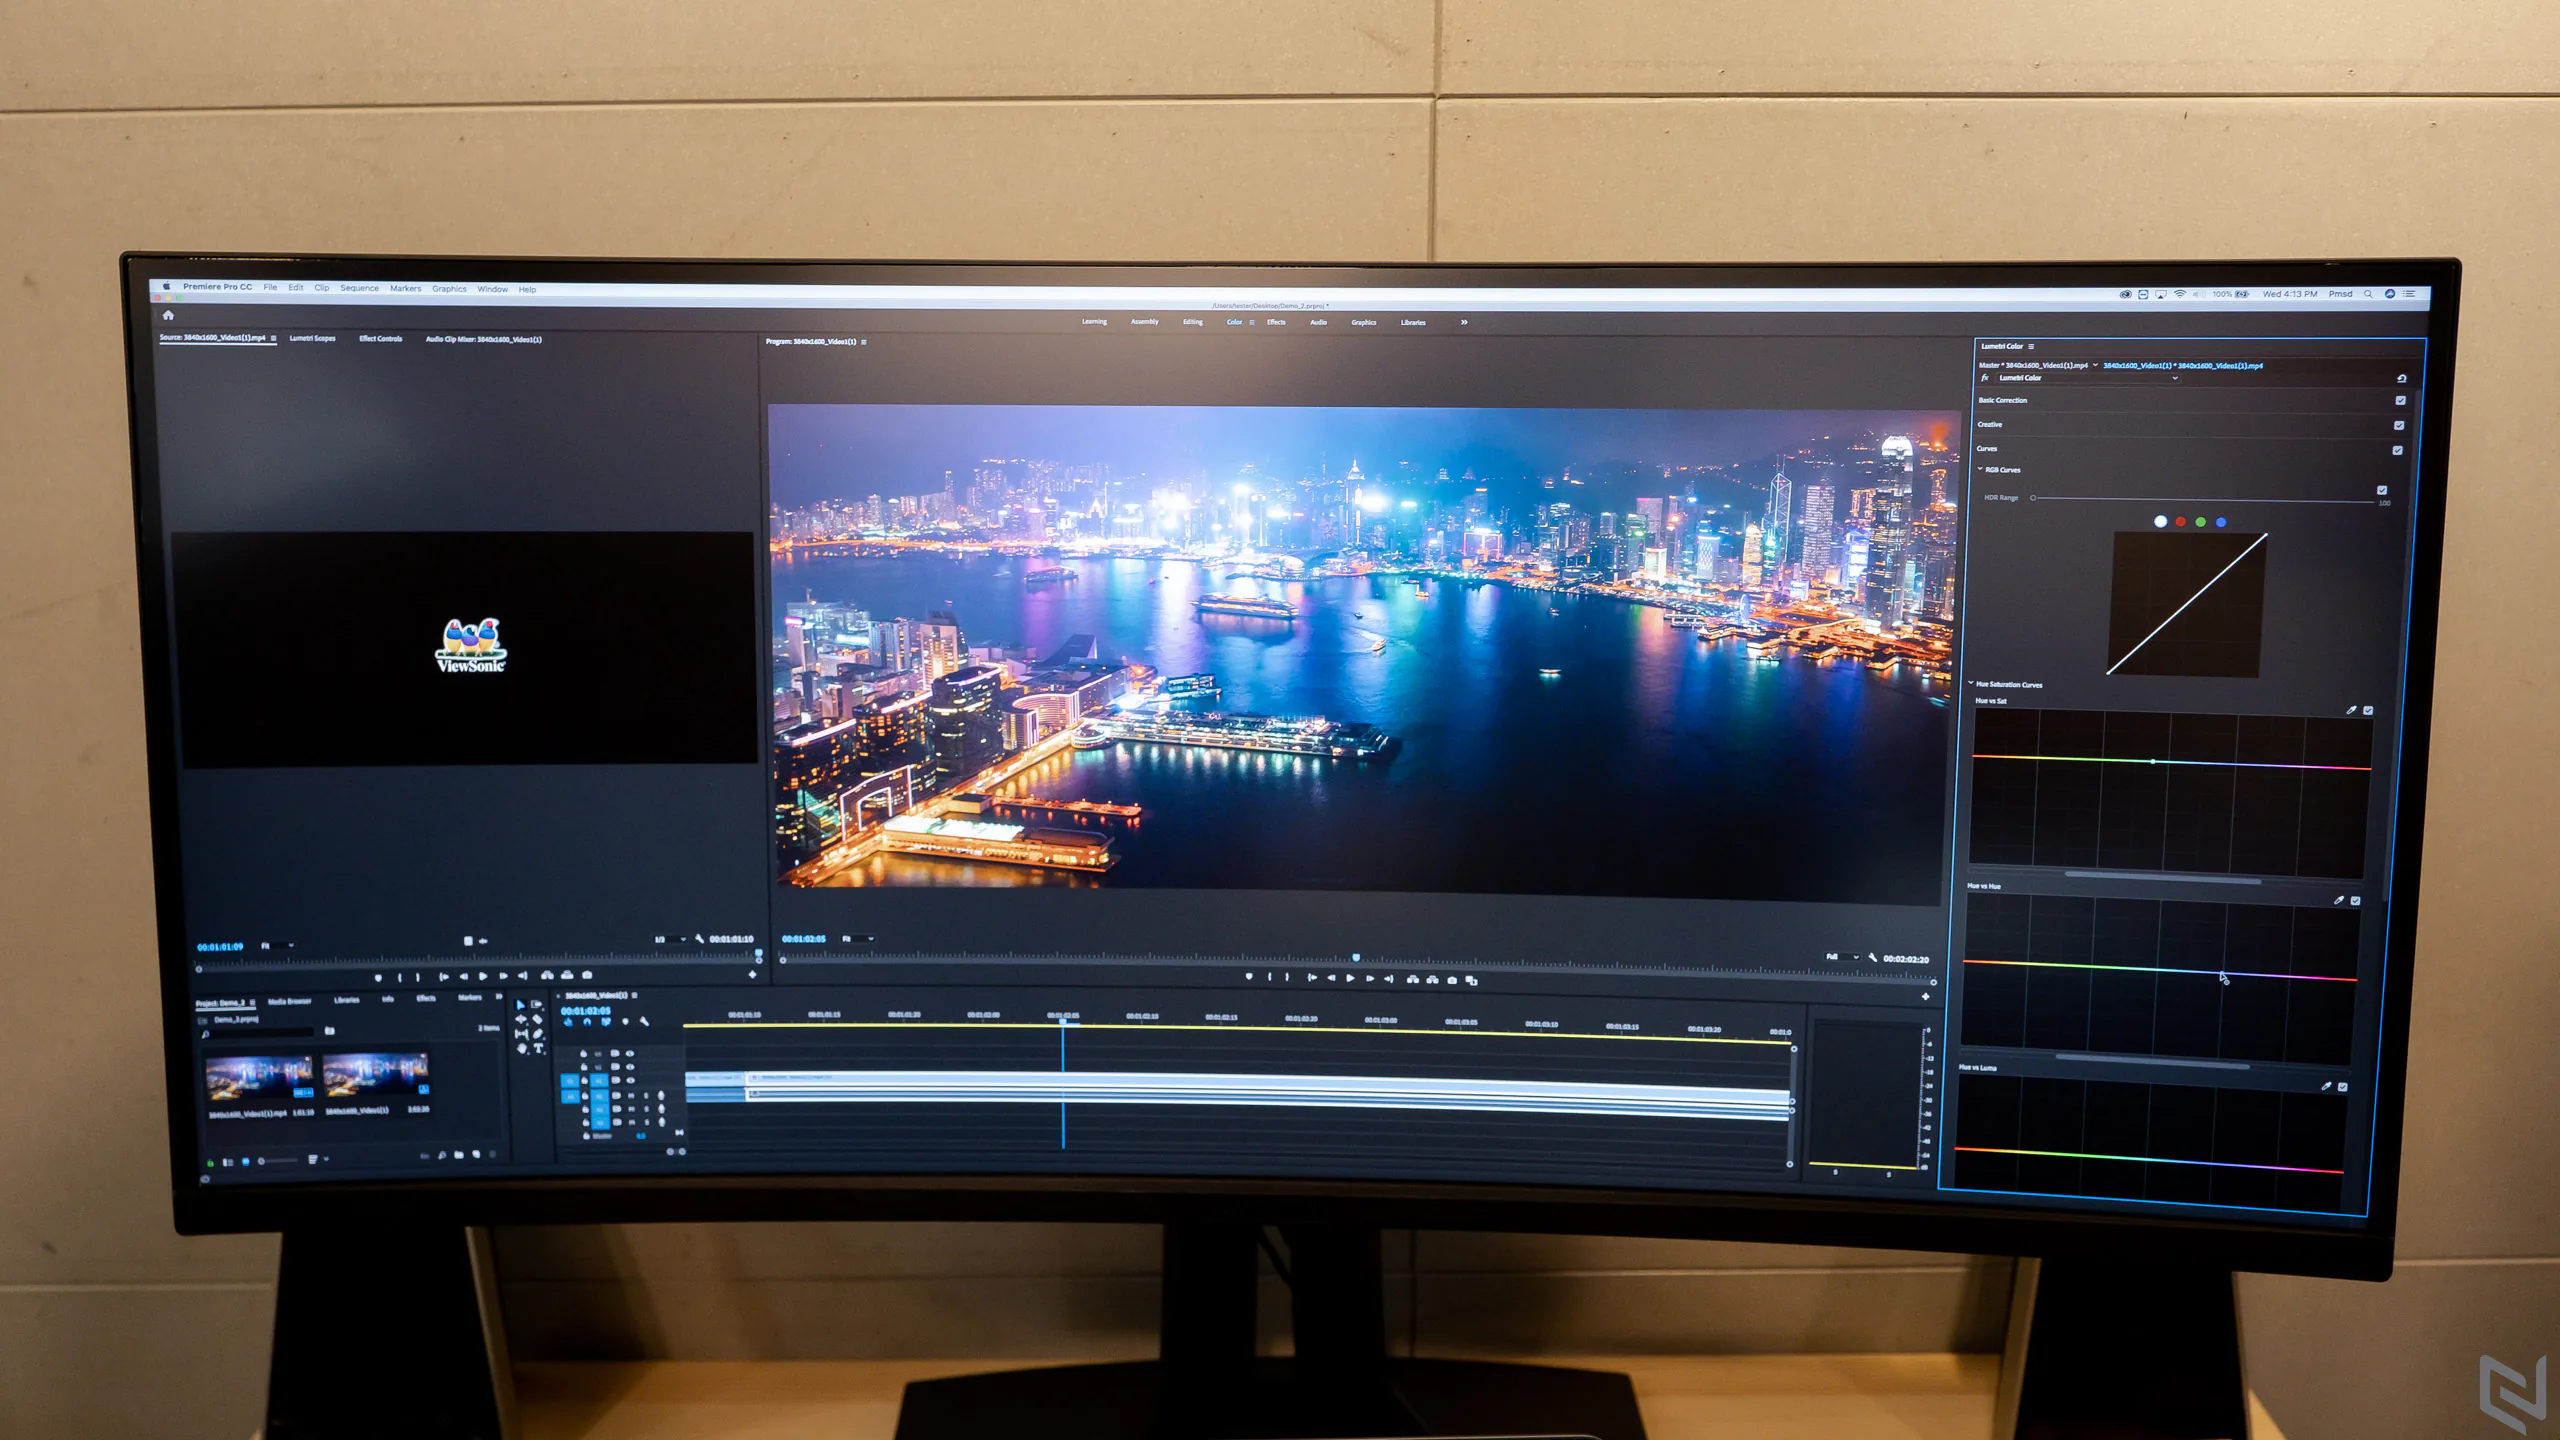Screen dimensions: 2560x1440
Task: Export frame camera icon in Program monitor
Action: (x=1452, y=980)
